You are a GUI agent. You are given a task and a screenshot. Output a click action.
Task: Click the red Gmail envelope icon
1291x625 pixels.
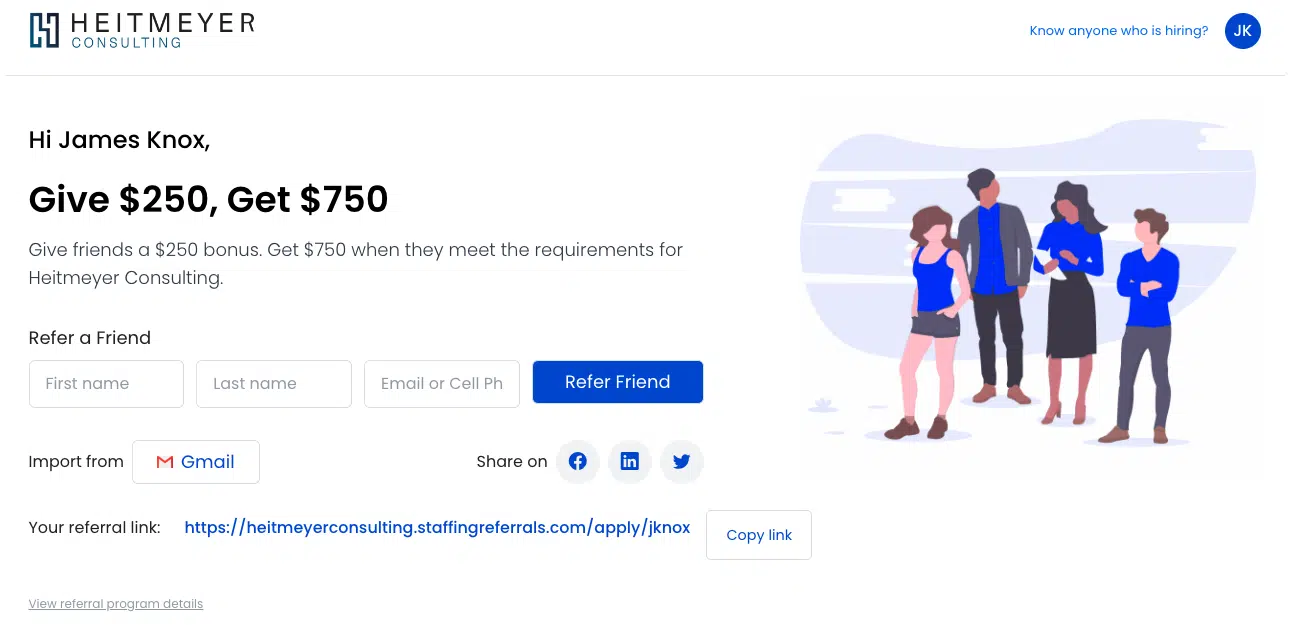(165, 462)
